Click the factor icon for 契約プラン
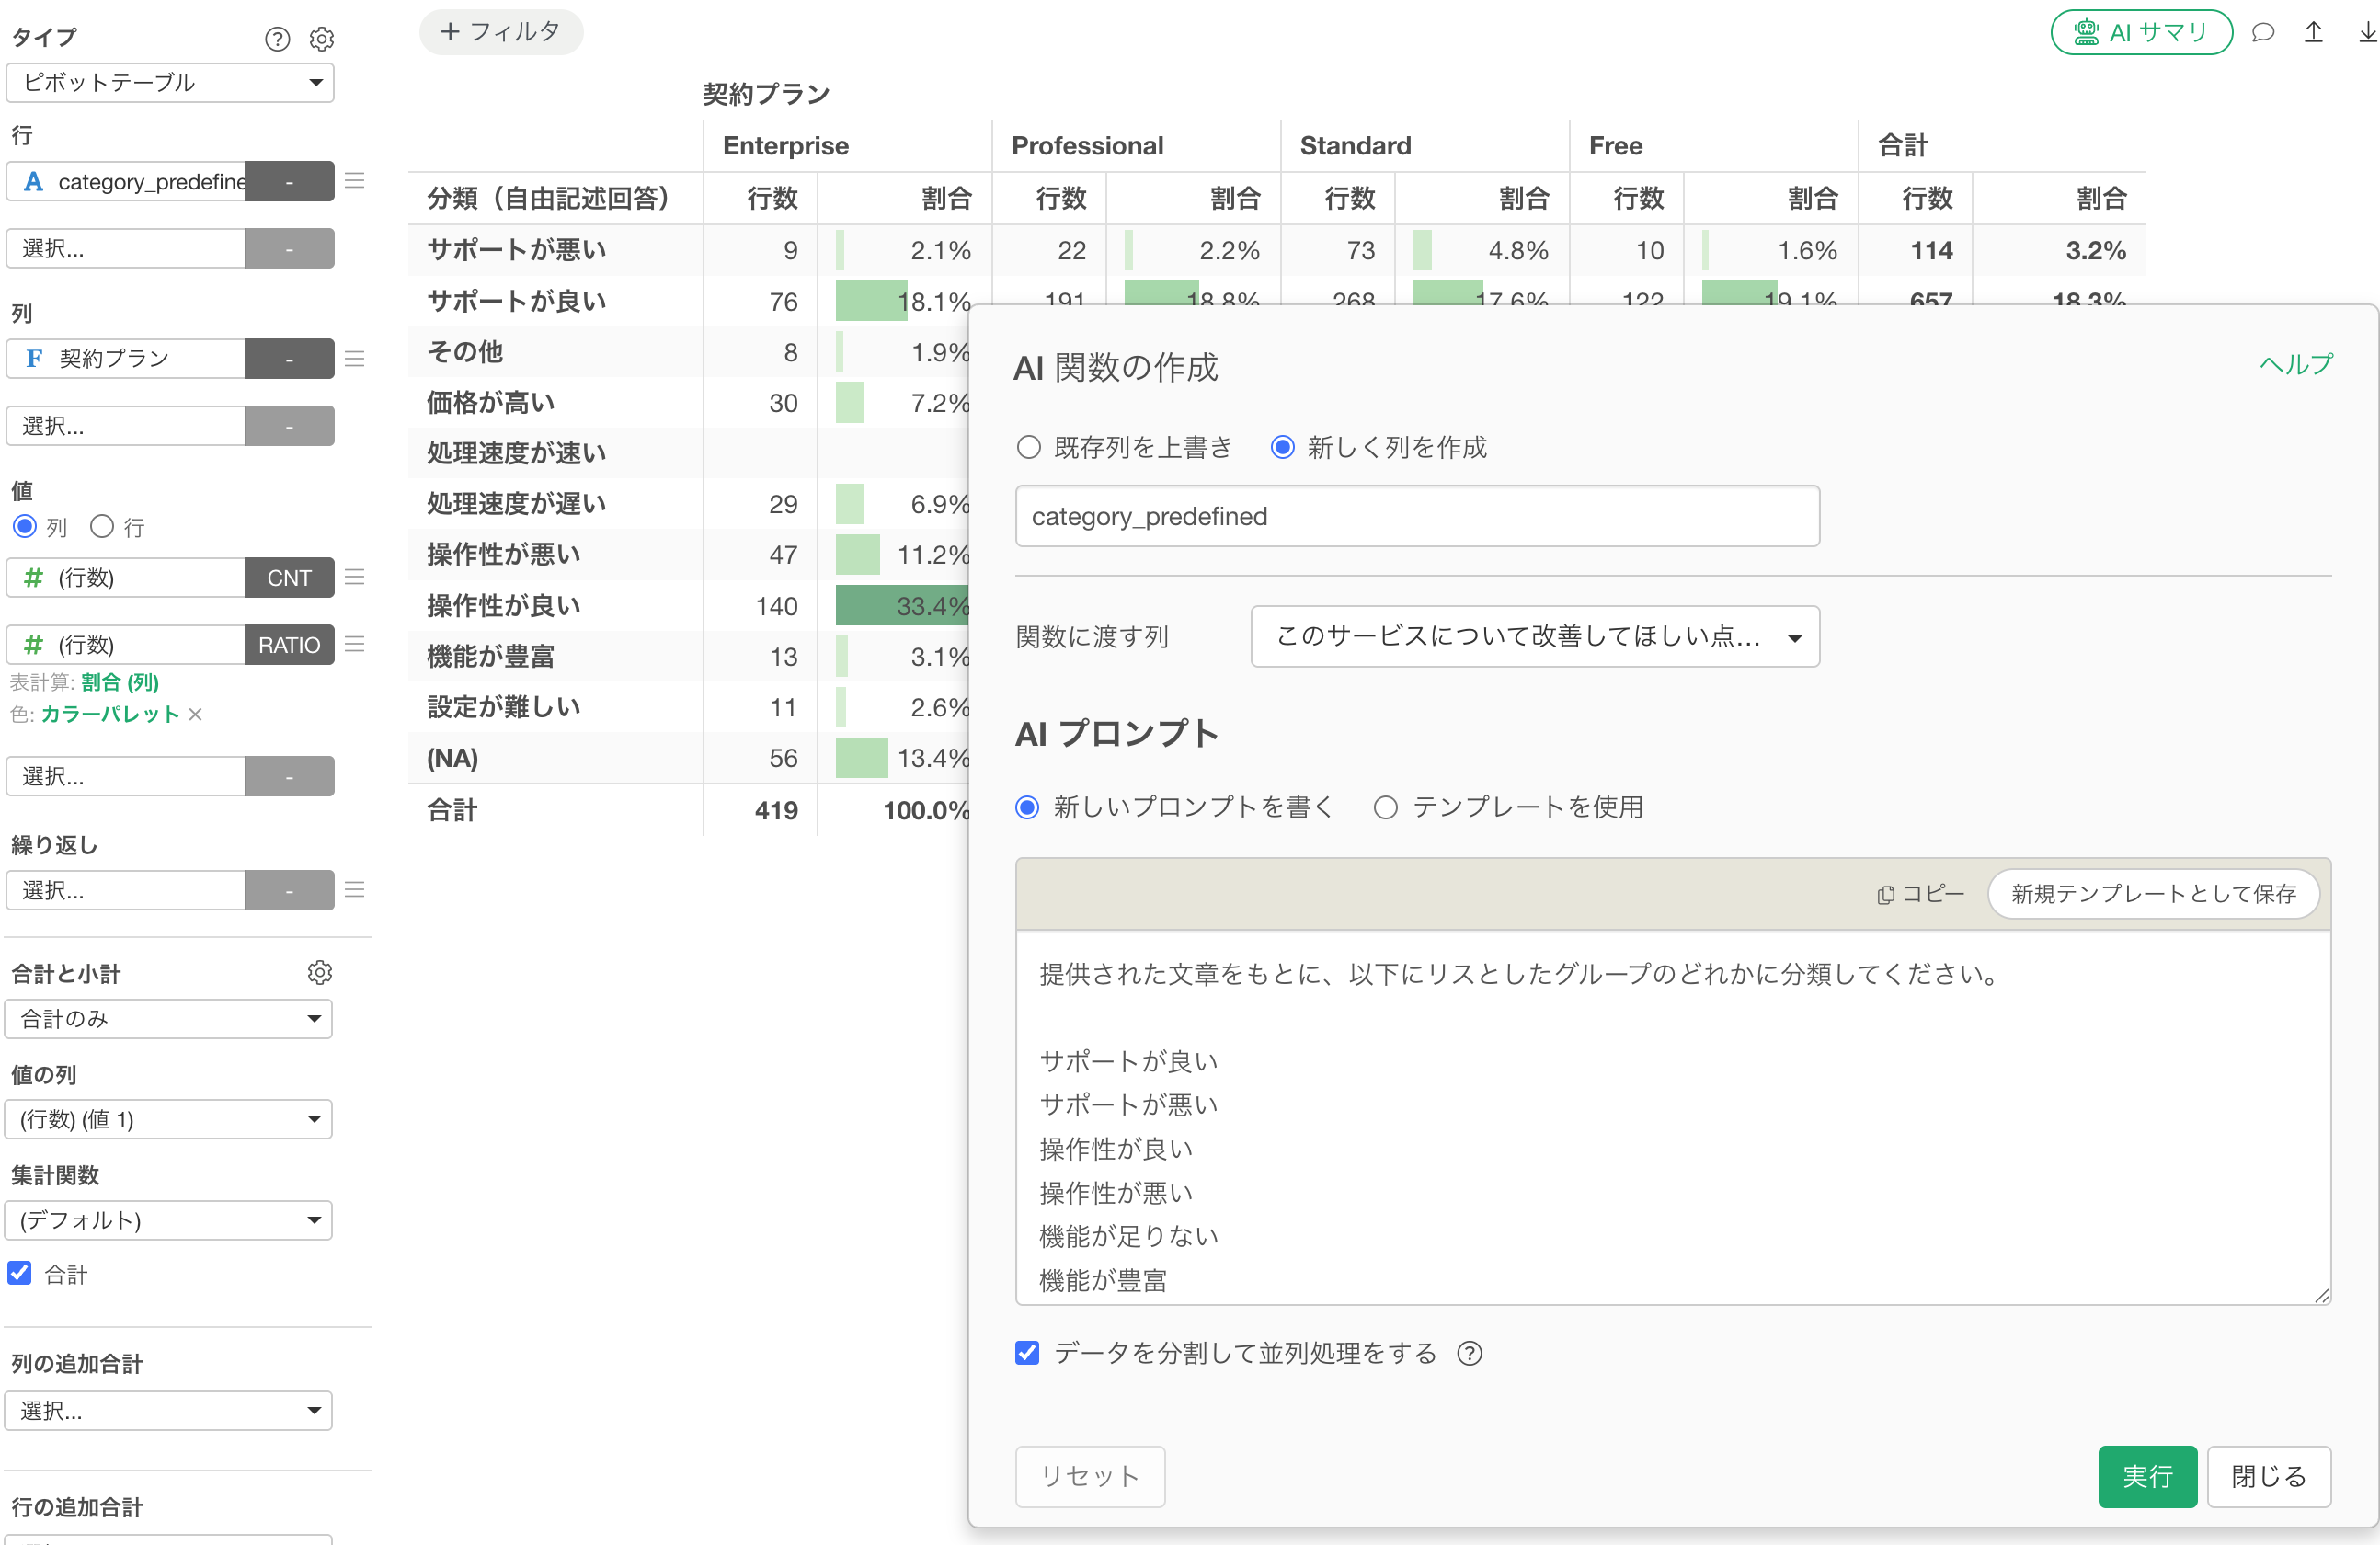Image resolution: width=2380 pixels, height=1545 pixels. (x=33, y=358)
